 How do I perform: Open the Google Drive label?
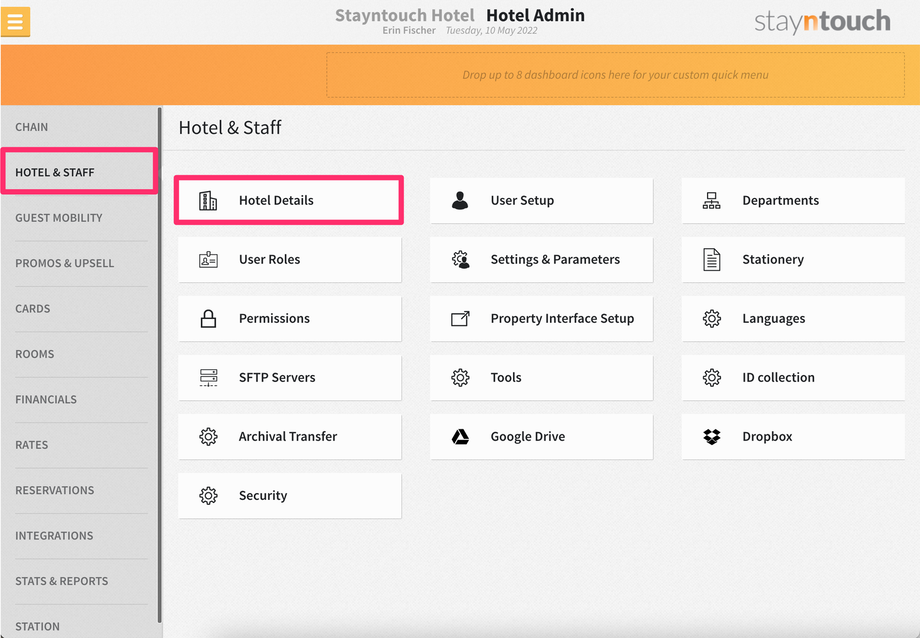(527, 437)
